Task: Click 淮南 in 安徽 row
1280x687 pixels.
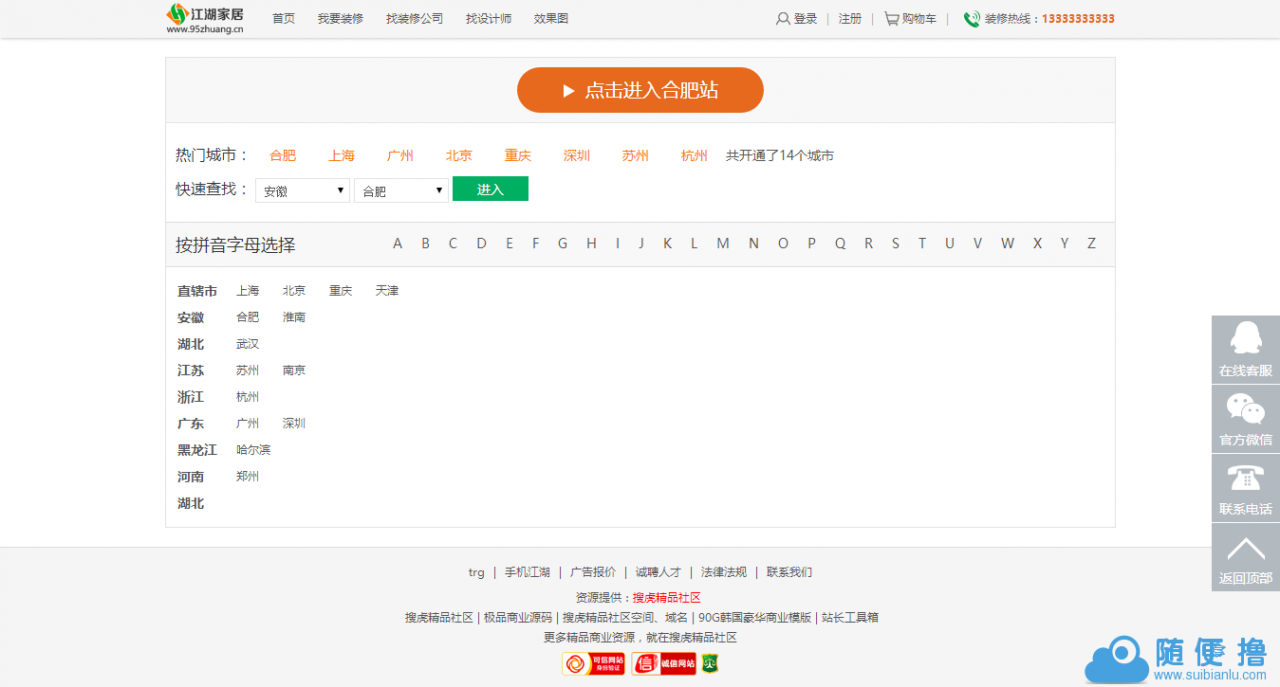Action: [x=294, y=317]
